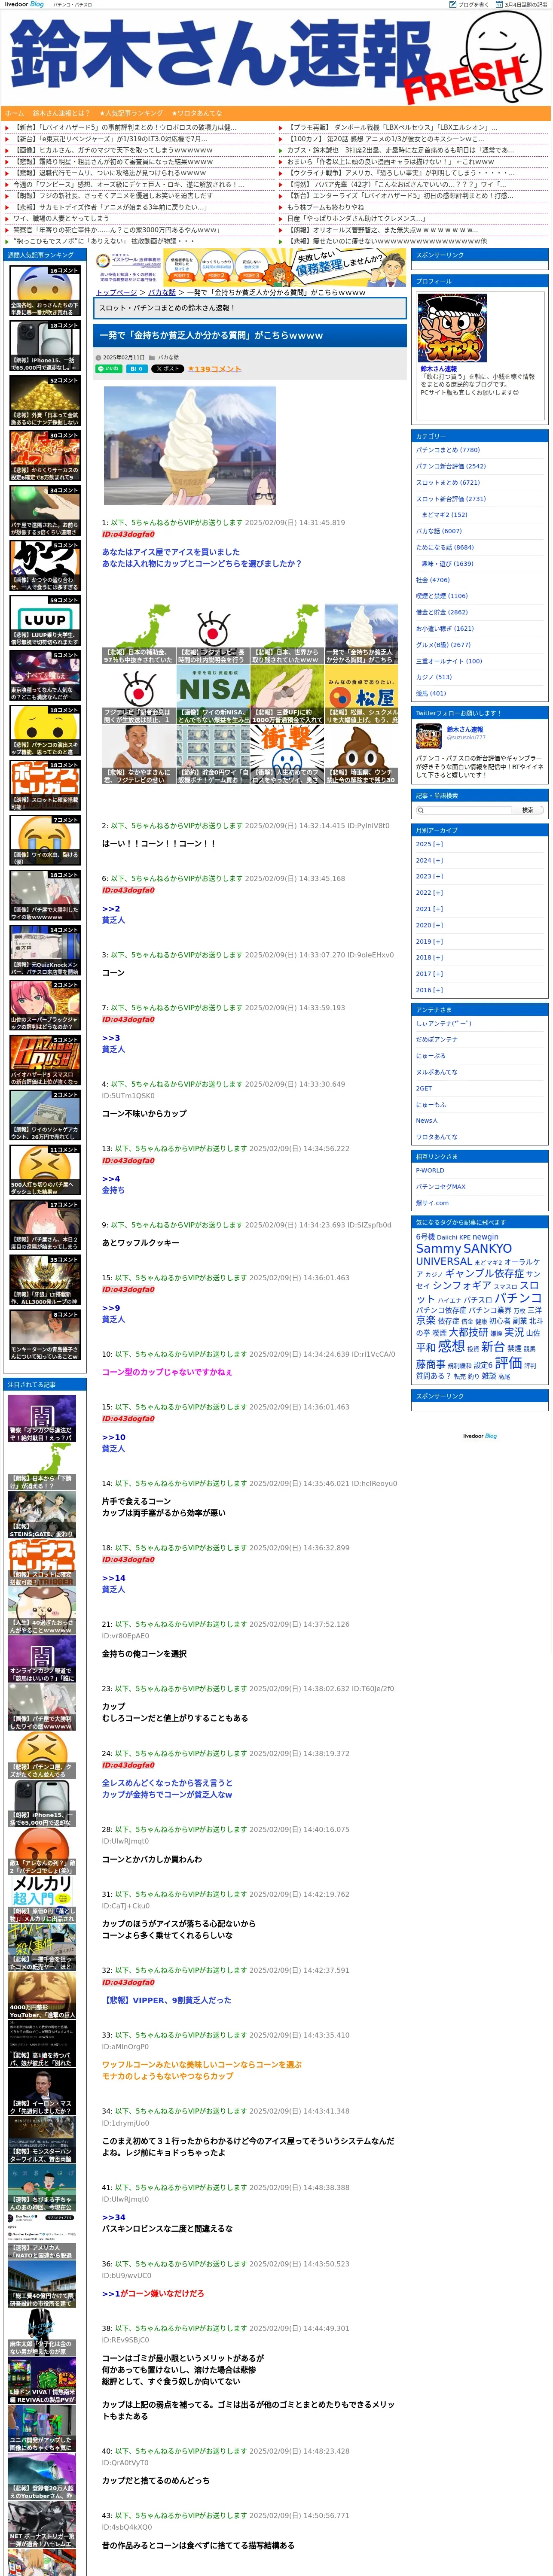Open category 競馬 (401)
The image size is (553, 2576).
pos(431,693)
